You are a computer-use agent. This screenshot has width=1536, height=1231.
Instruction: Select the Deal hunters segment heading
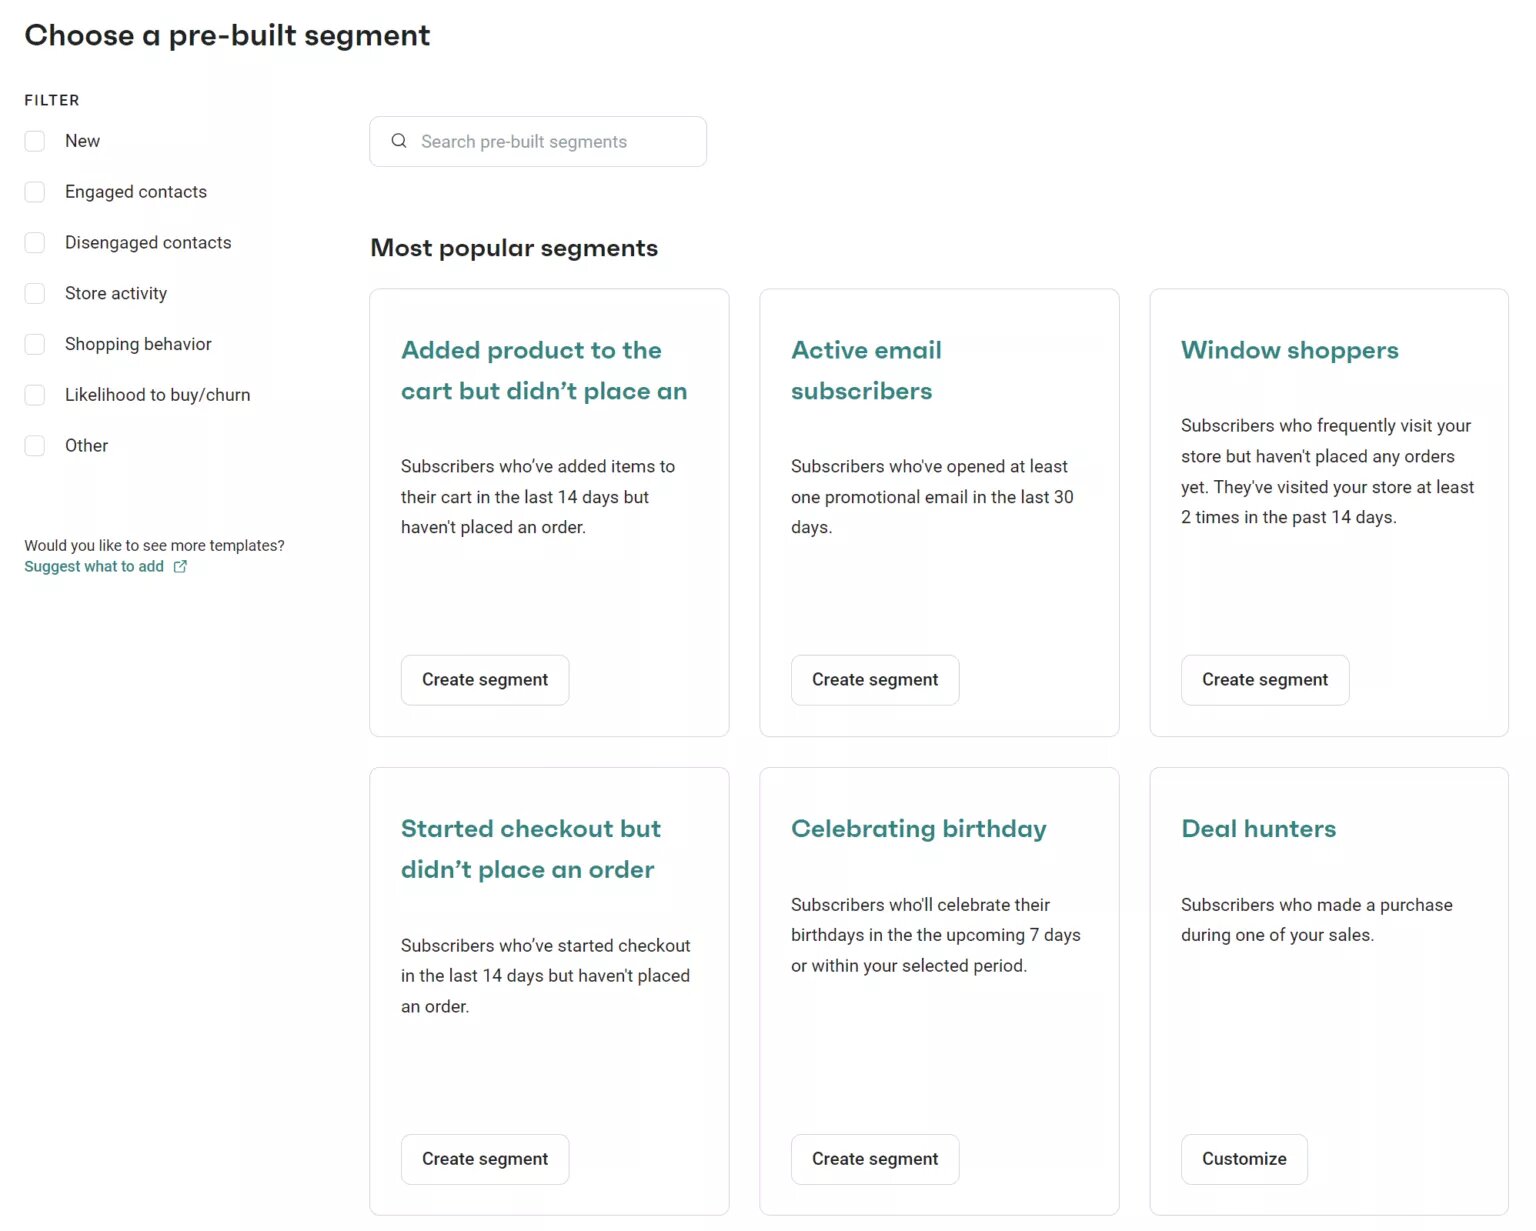[x=1258, y=828]
